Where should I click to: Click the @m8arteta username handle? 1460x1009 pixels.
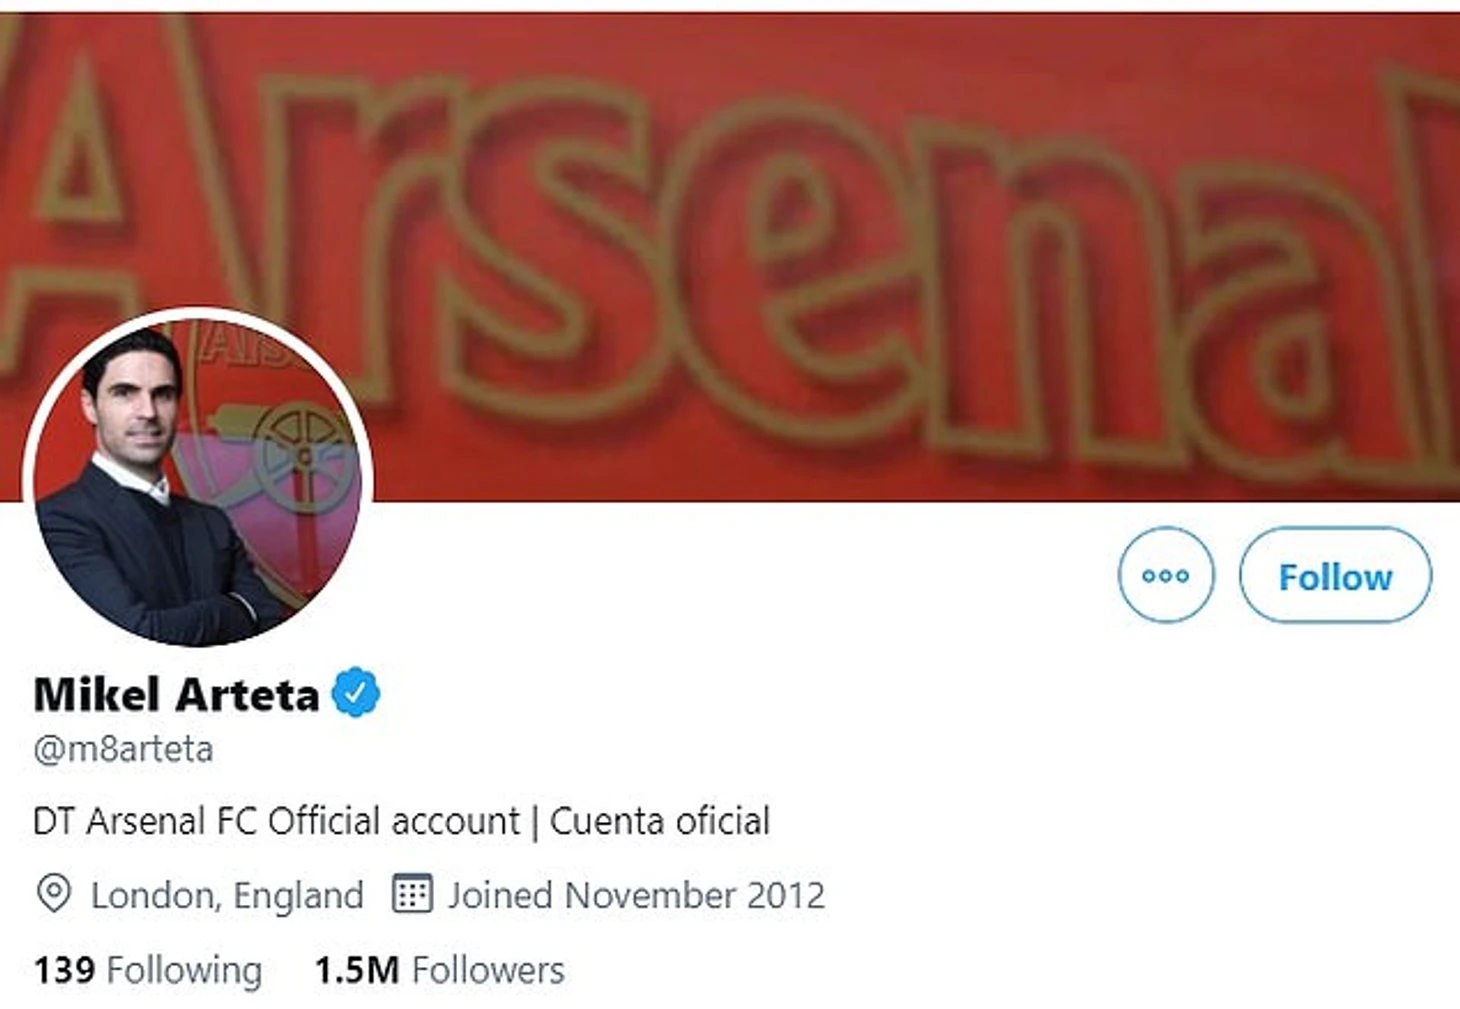click(x=123, y=749)
